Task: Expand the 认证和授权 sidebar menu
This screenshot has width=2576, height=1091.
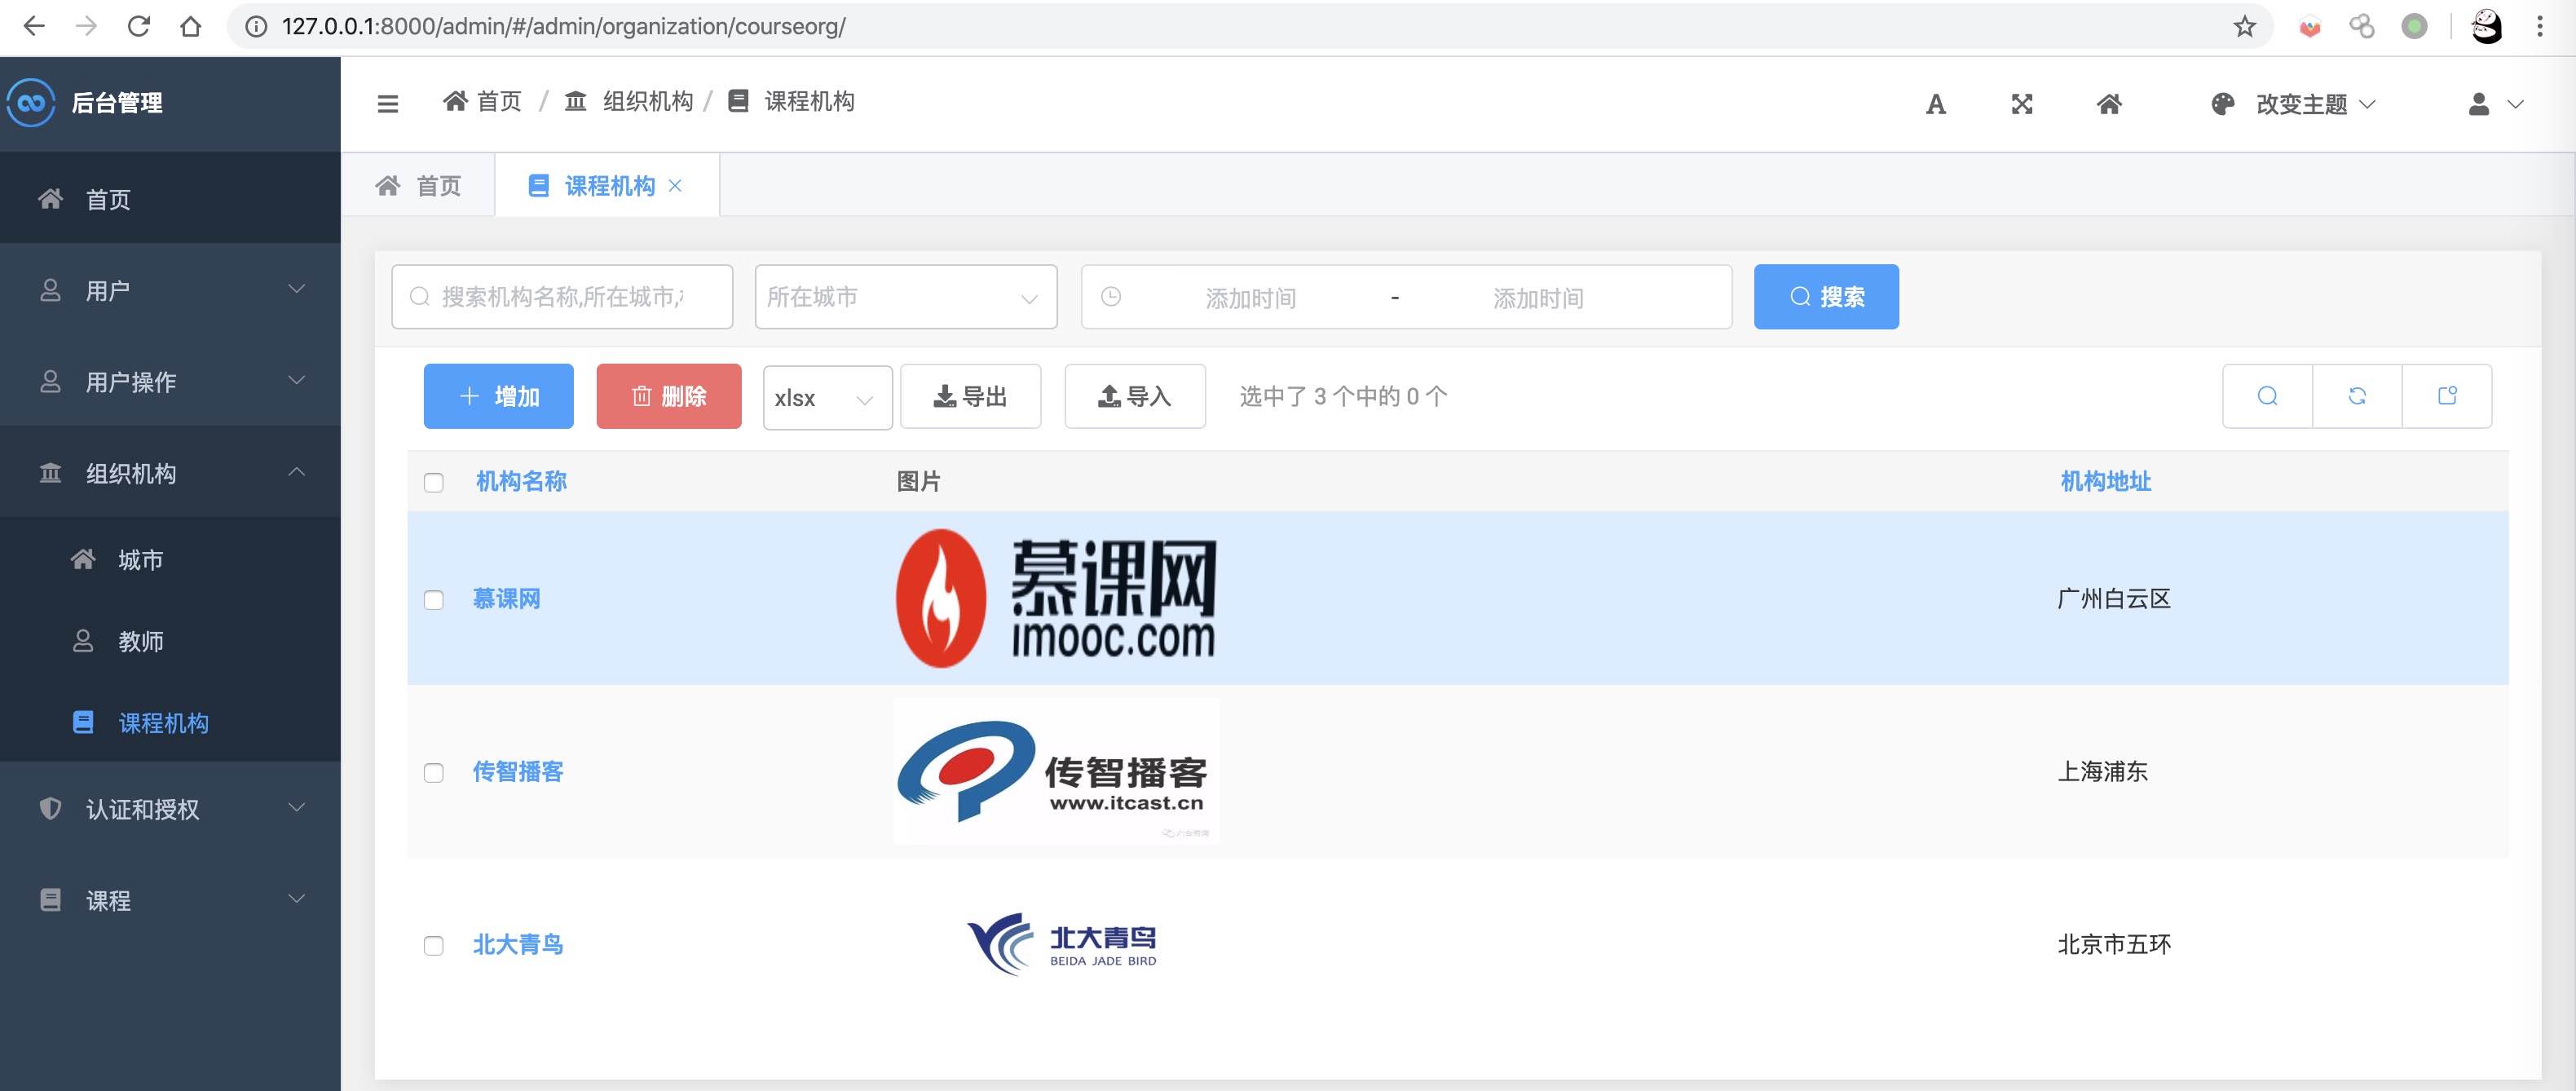Action: (170, 808)
